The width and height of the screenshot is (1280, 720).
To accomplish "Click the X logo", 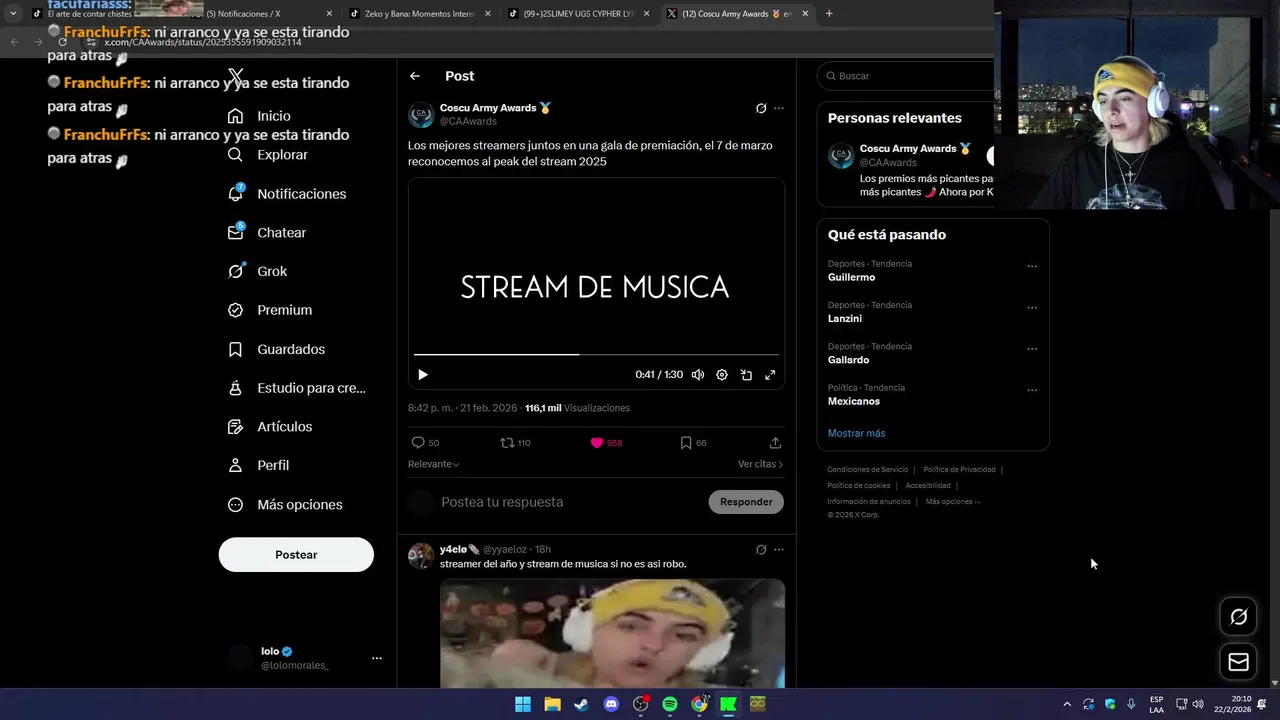I will 236,77.
